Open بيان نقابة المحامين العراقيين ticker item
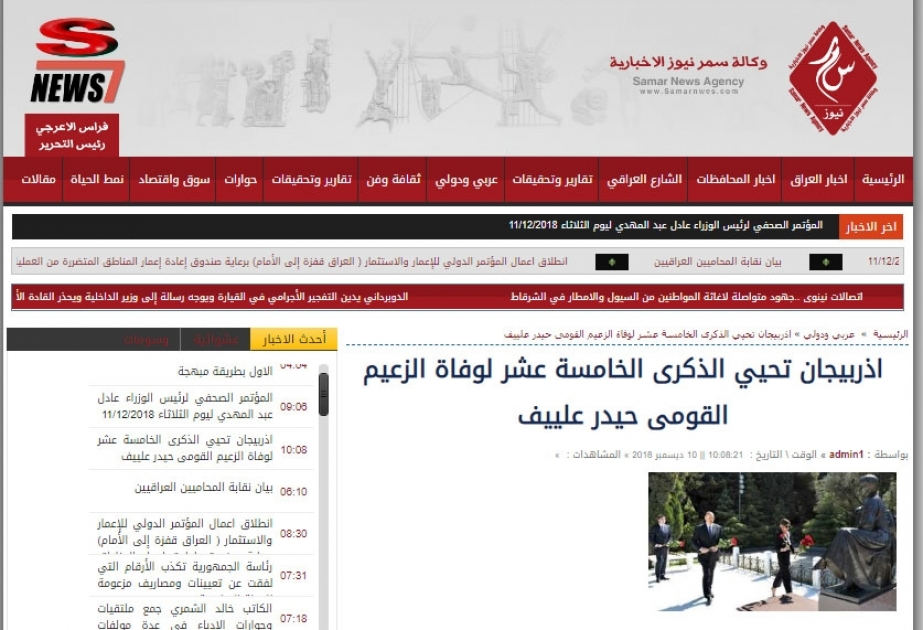Screen dimensions: 923x630 coord(718,261)
